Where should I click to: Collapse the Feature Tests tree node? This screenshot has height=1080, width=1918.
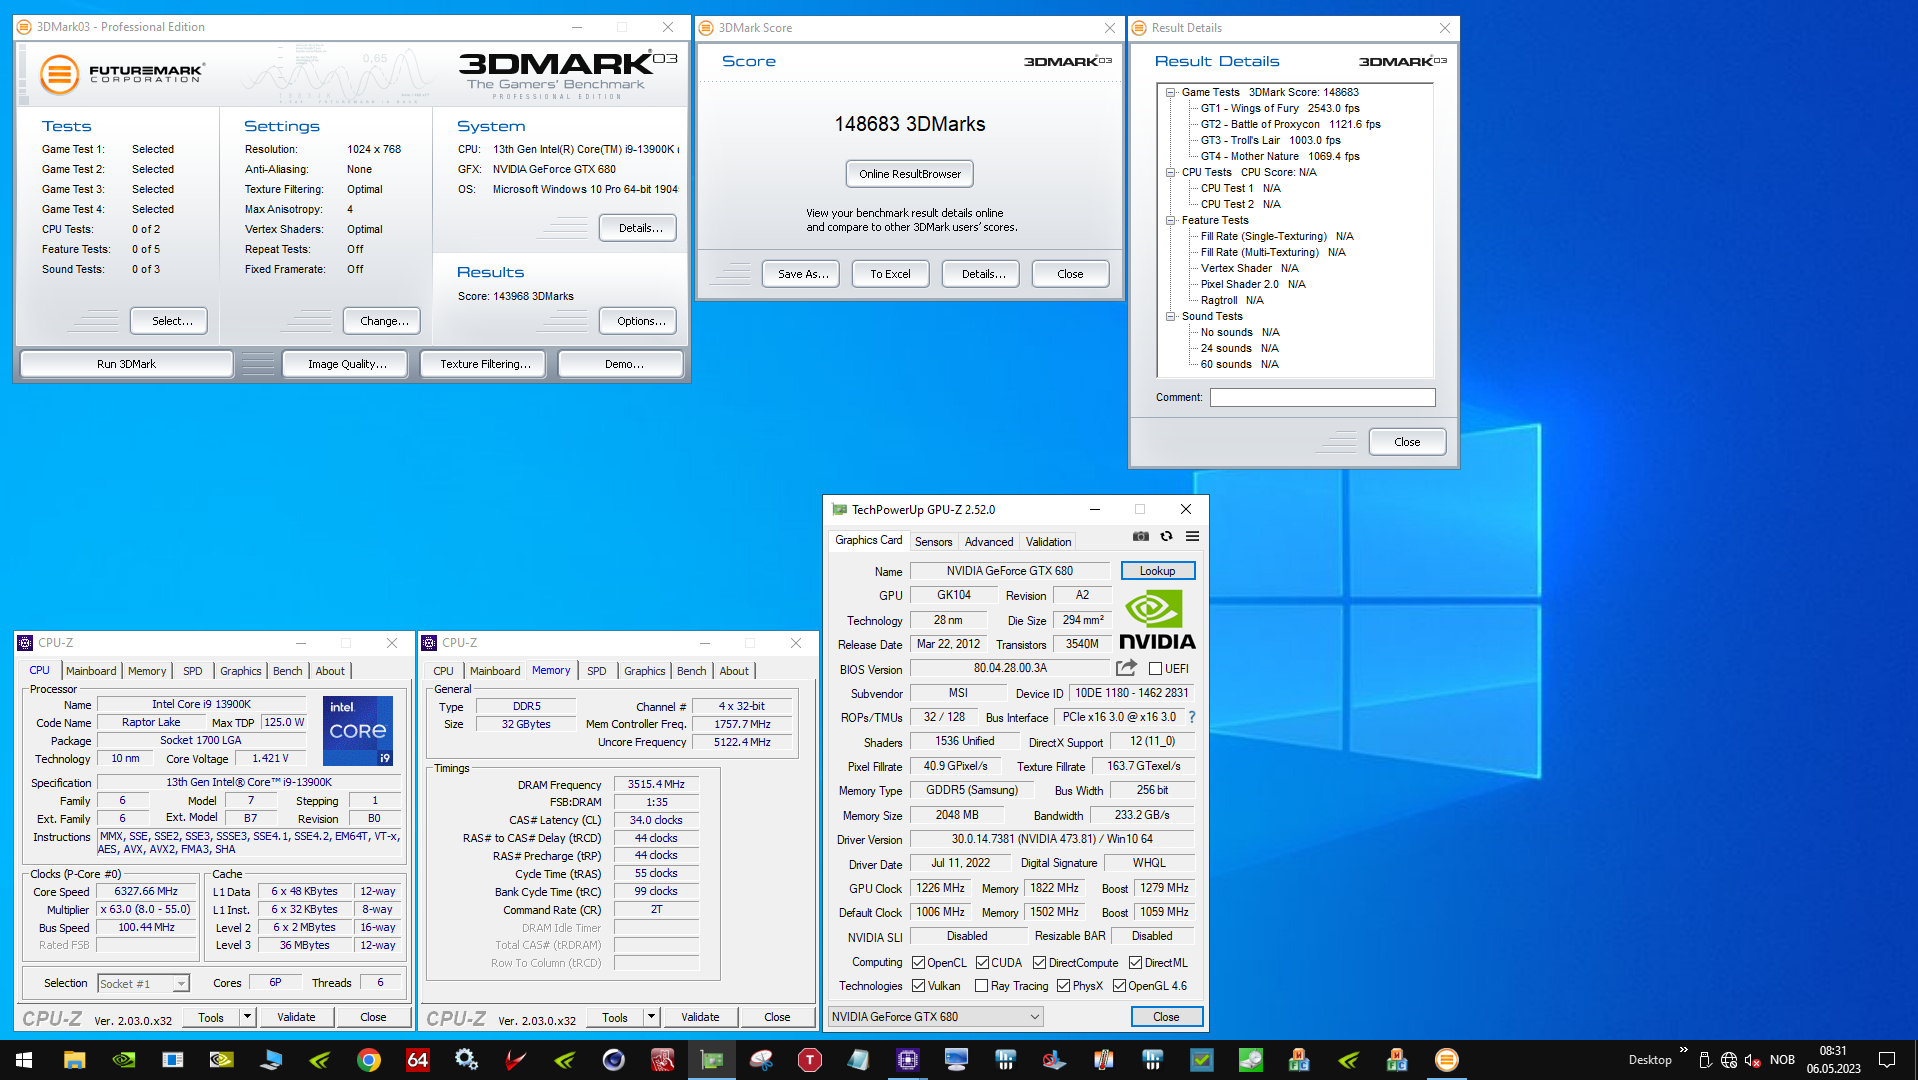[1170, 220]
